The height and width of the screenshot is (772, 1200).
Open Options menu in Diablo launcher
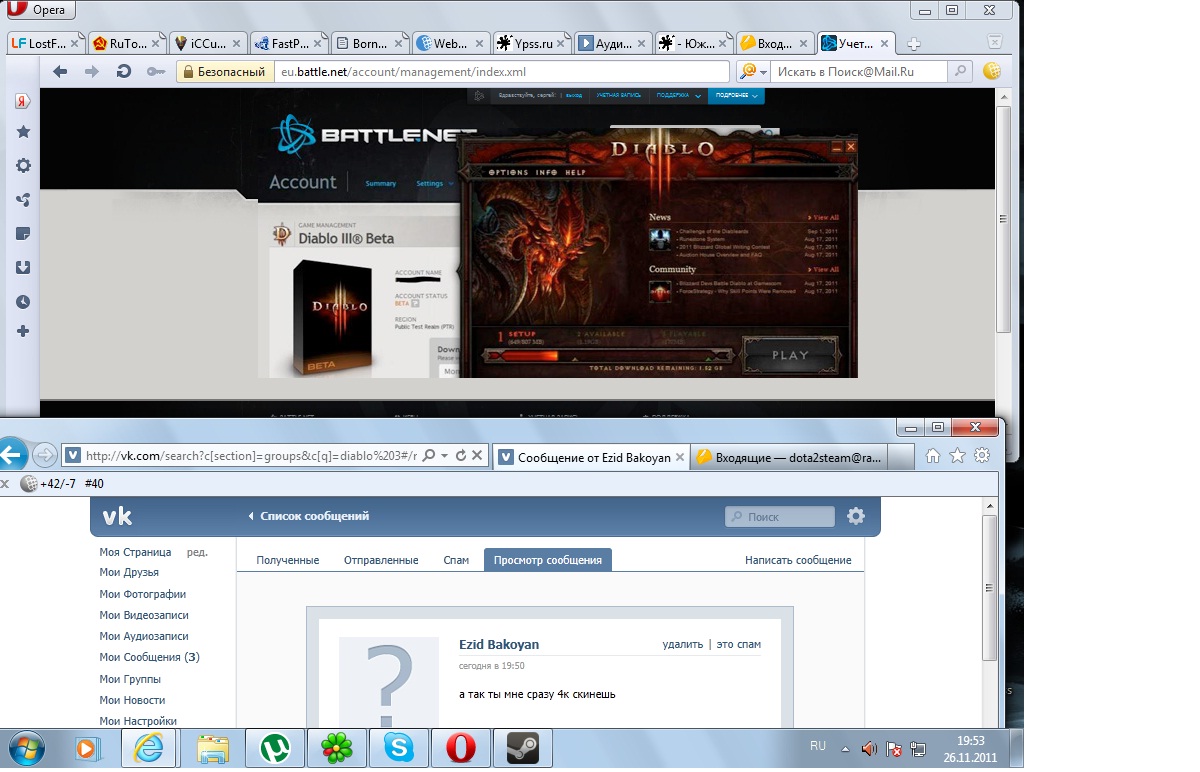(508, 173)
